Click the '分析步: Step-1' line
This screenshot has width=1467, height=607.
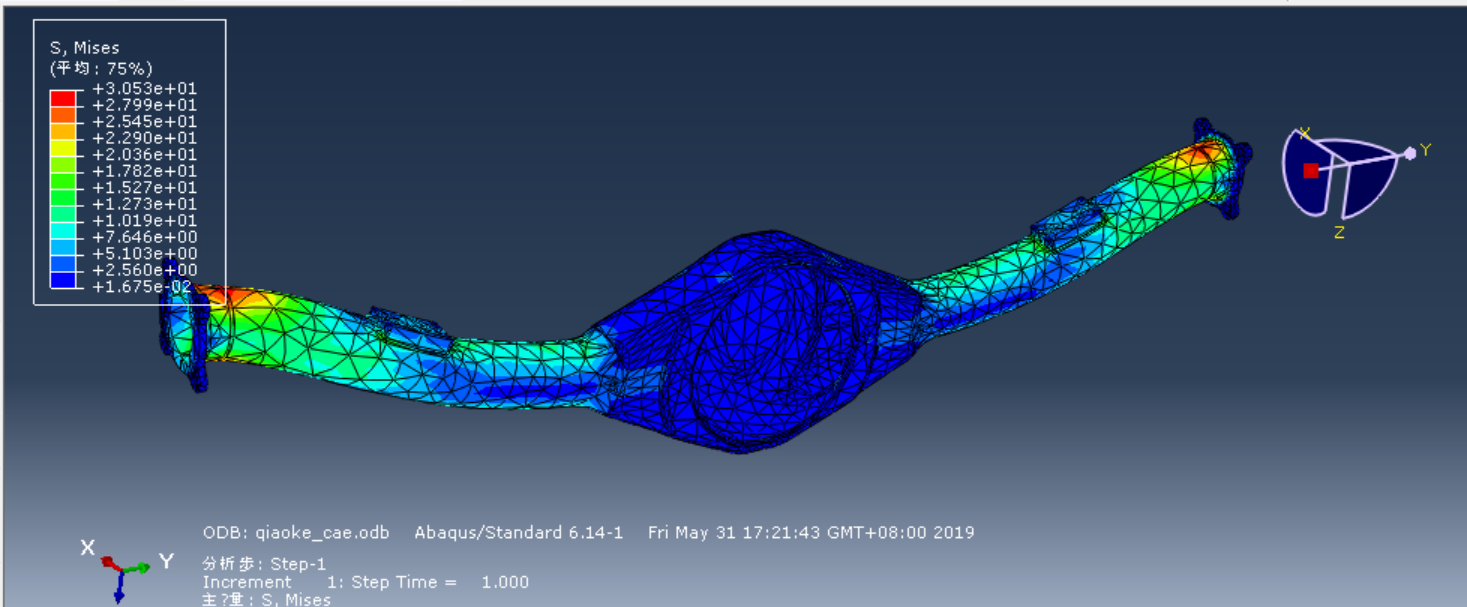point(265,564)
